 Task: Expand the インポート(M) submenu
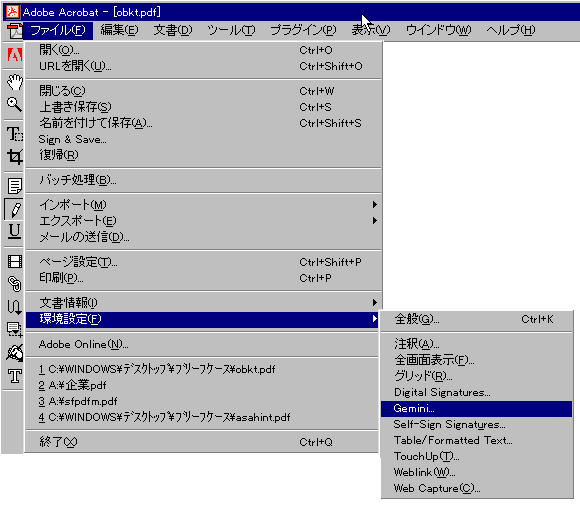pos(203,205)
